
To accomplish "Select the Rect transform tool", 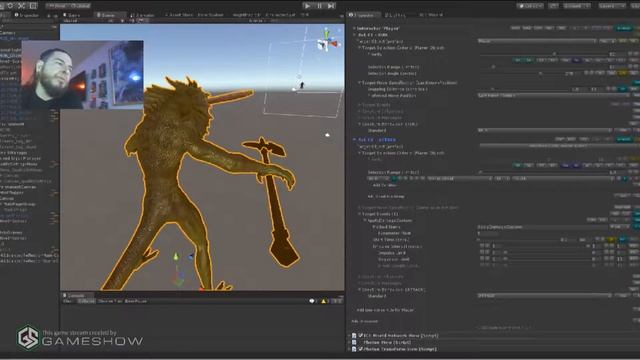I will click(33, 6).
